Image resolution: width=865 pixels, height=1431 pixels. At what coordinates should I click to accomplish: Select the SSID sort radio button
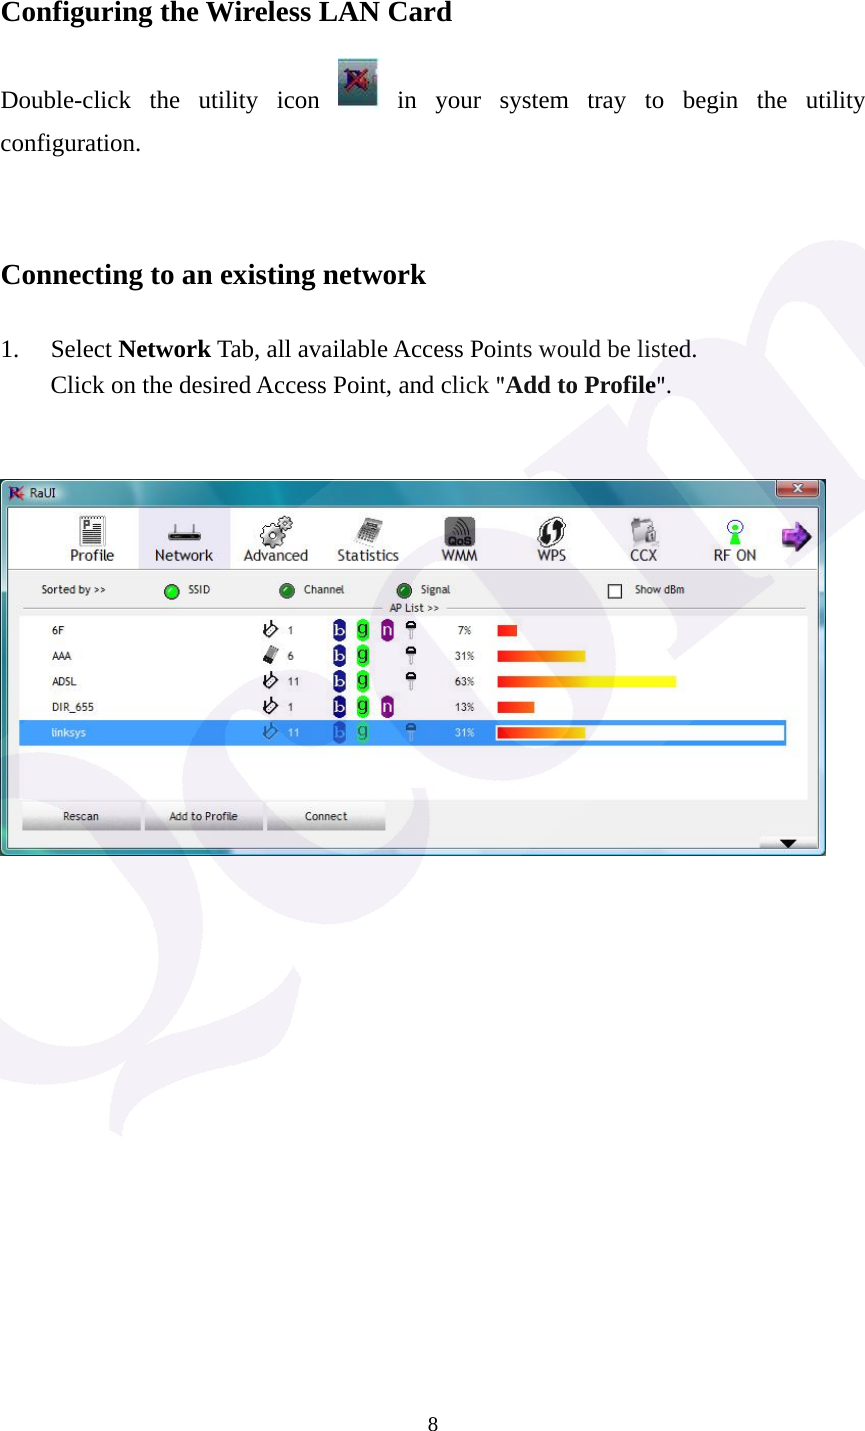(x=171, y=590)
